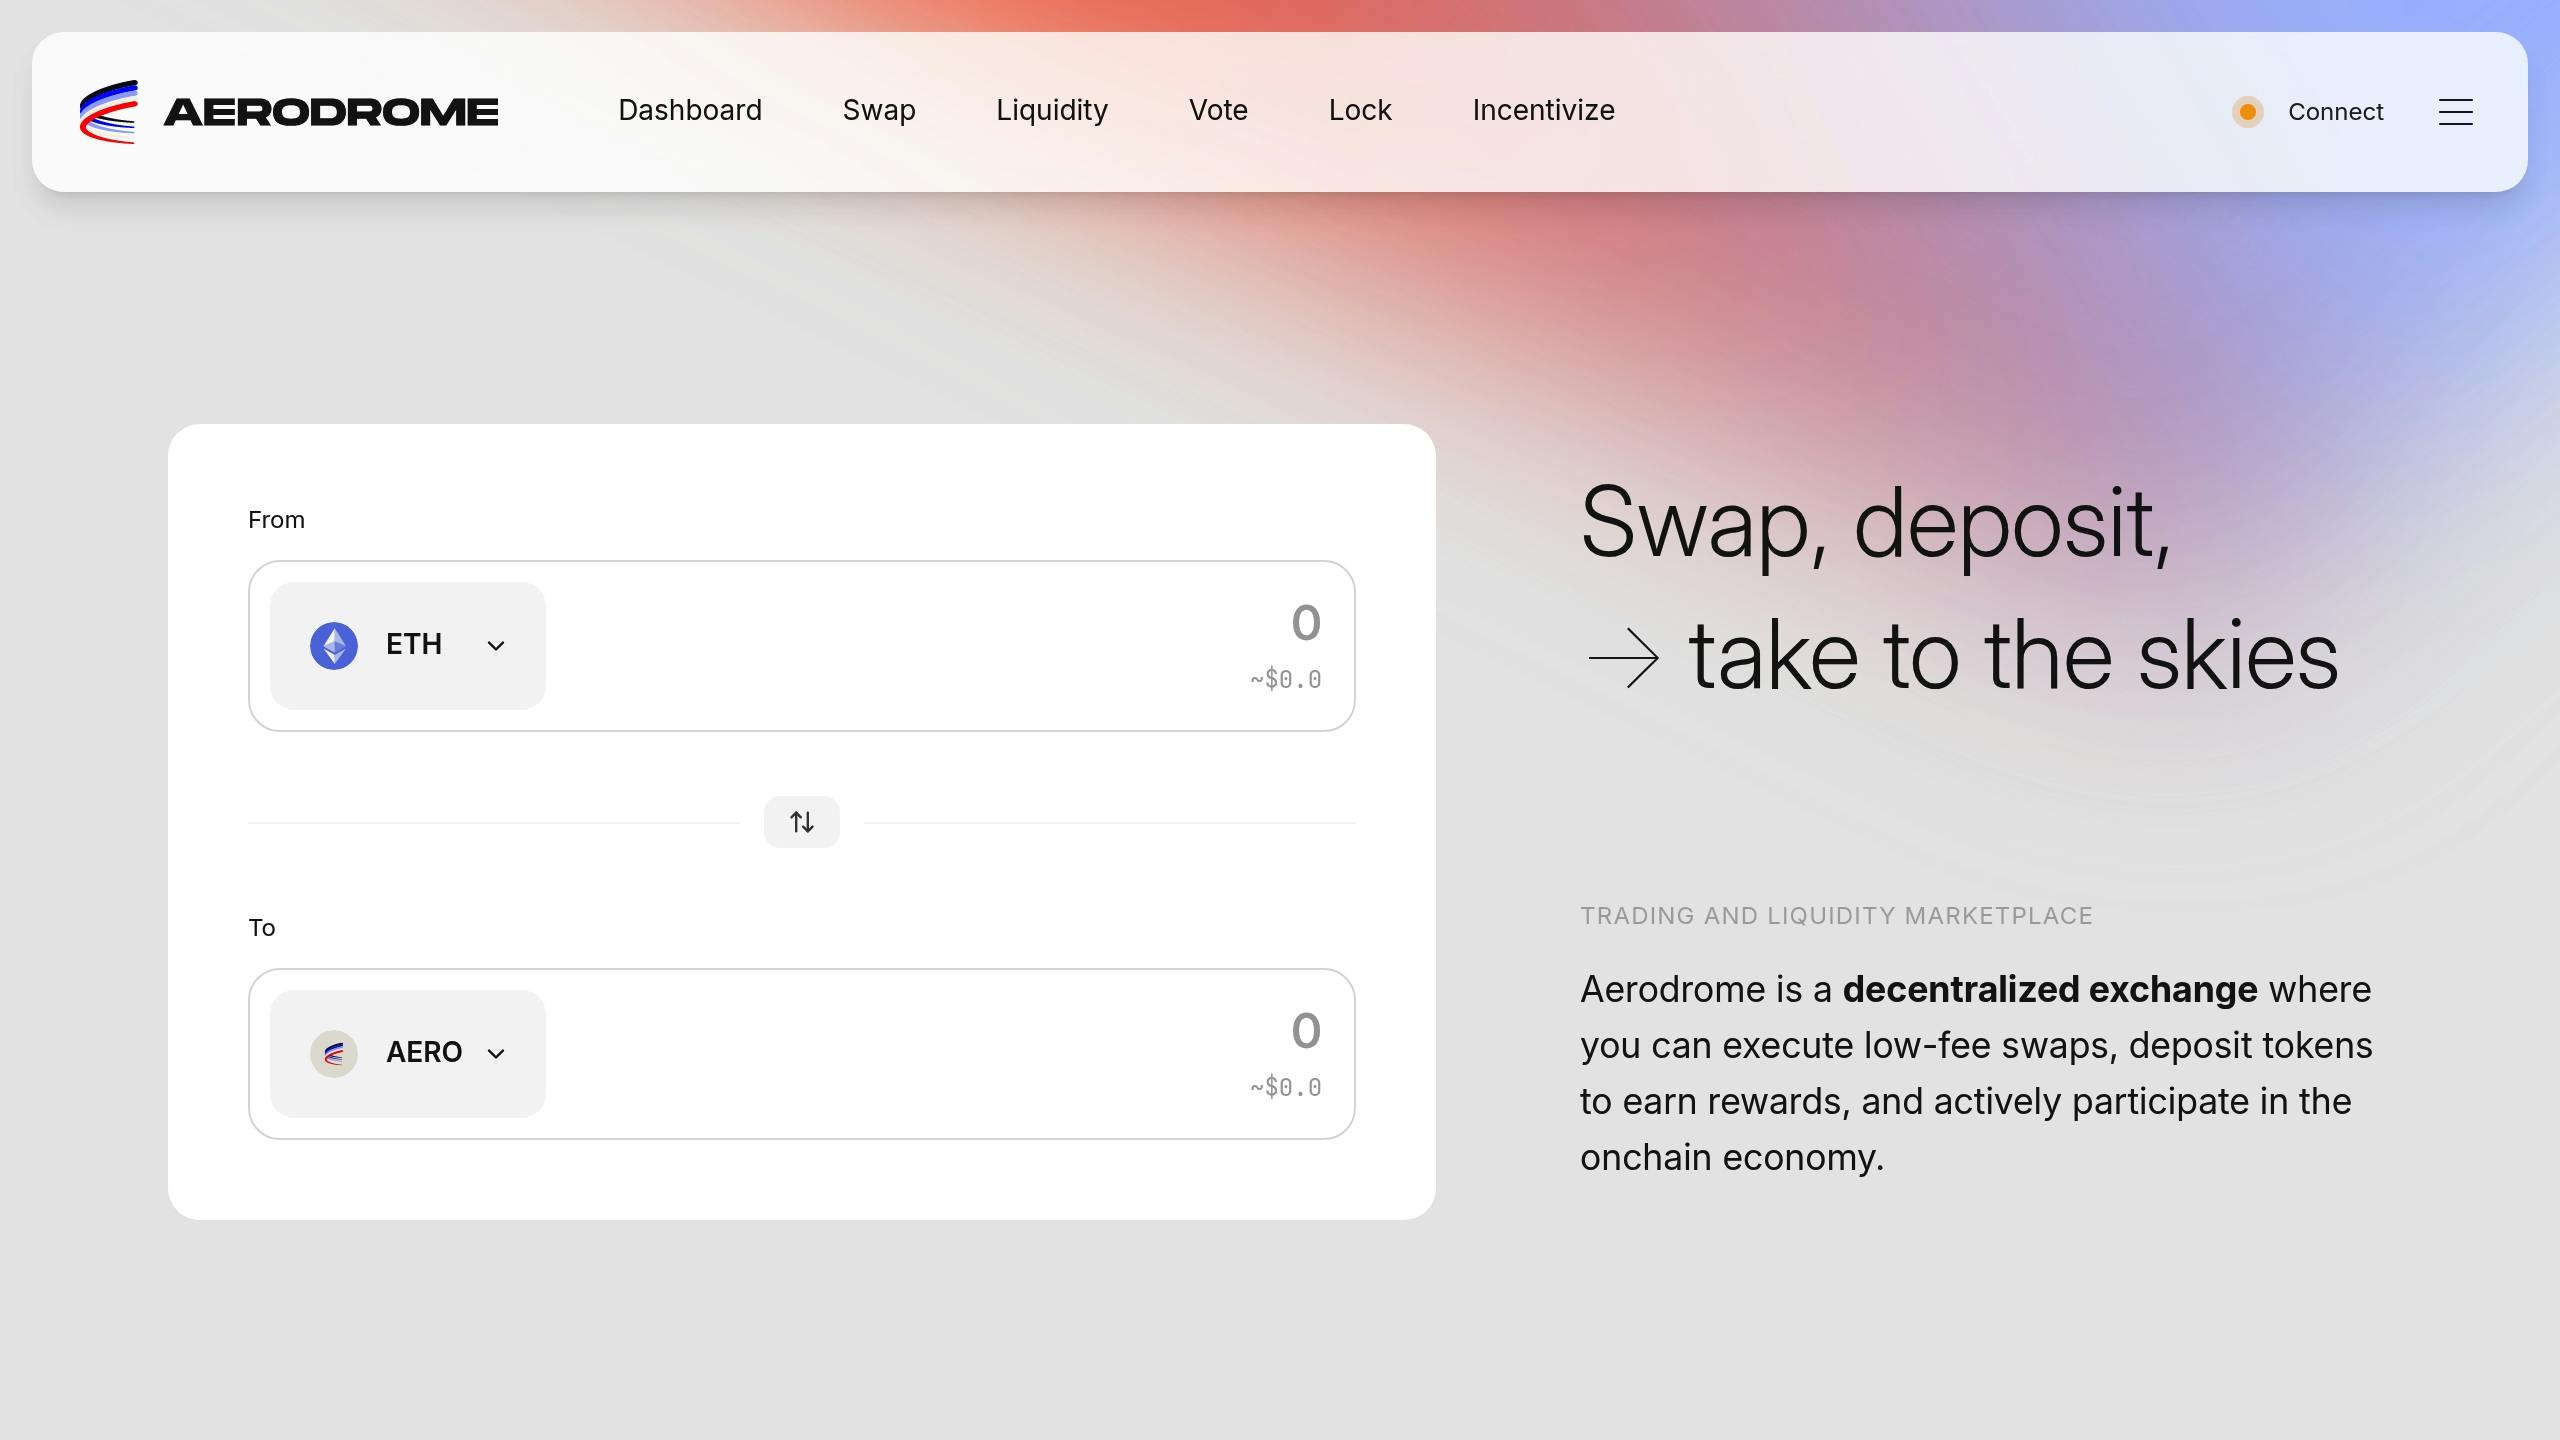
Task: Navigate to the Vote page
Action: click(x=1218, y=110)
